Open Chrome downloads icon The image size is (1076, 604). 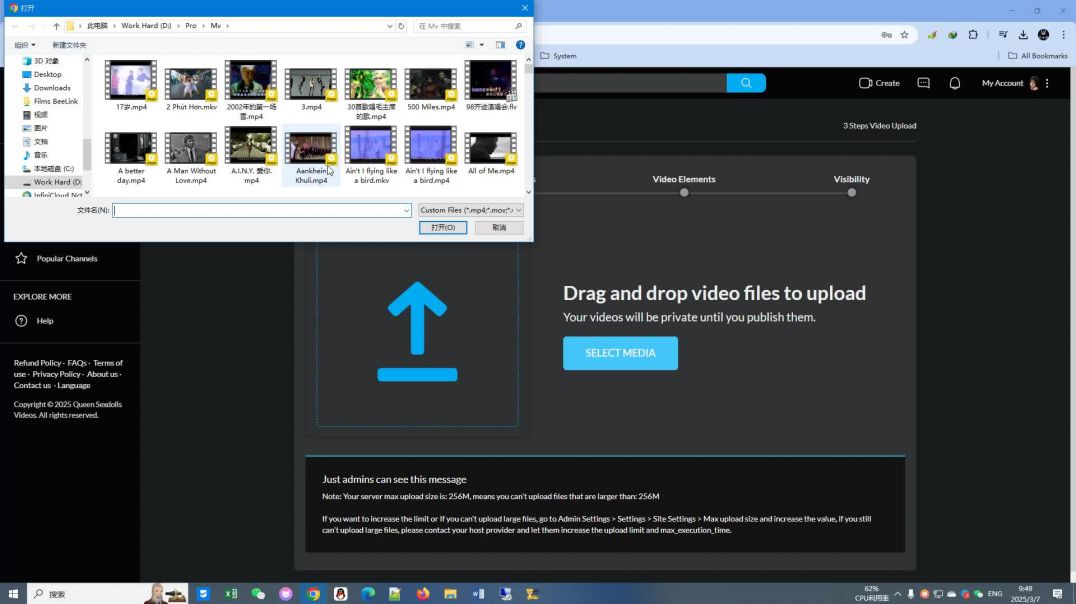(x=1022, y=35)
